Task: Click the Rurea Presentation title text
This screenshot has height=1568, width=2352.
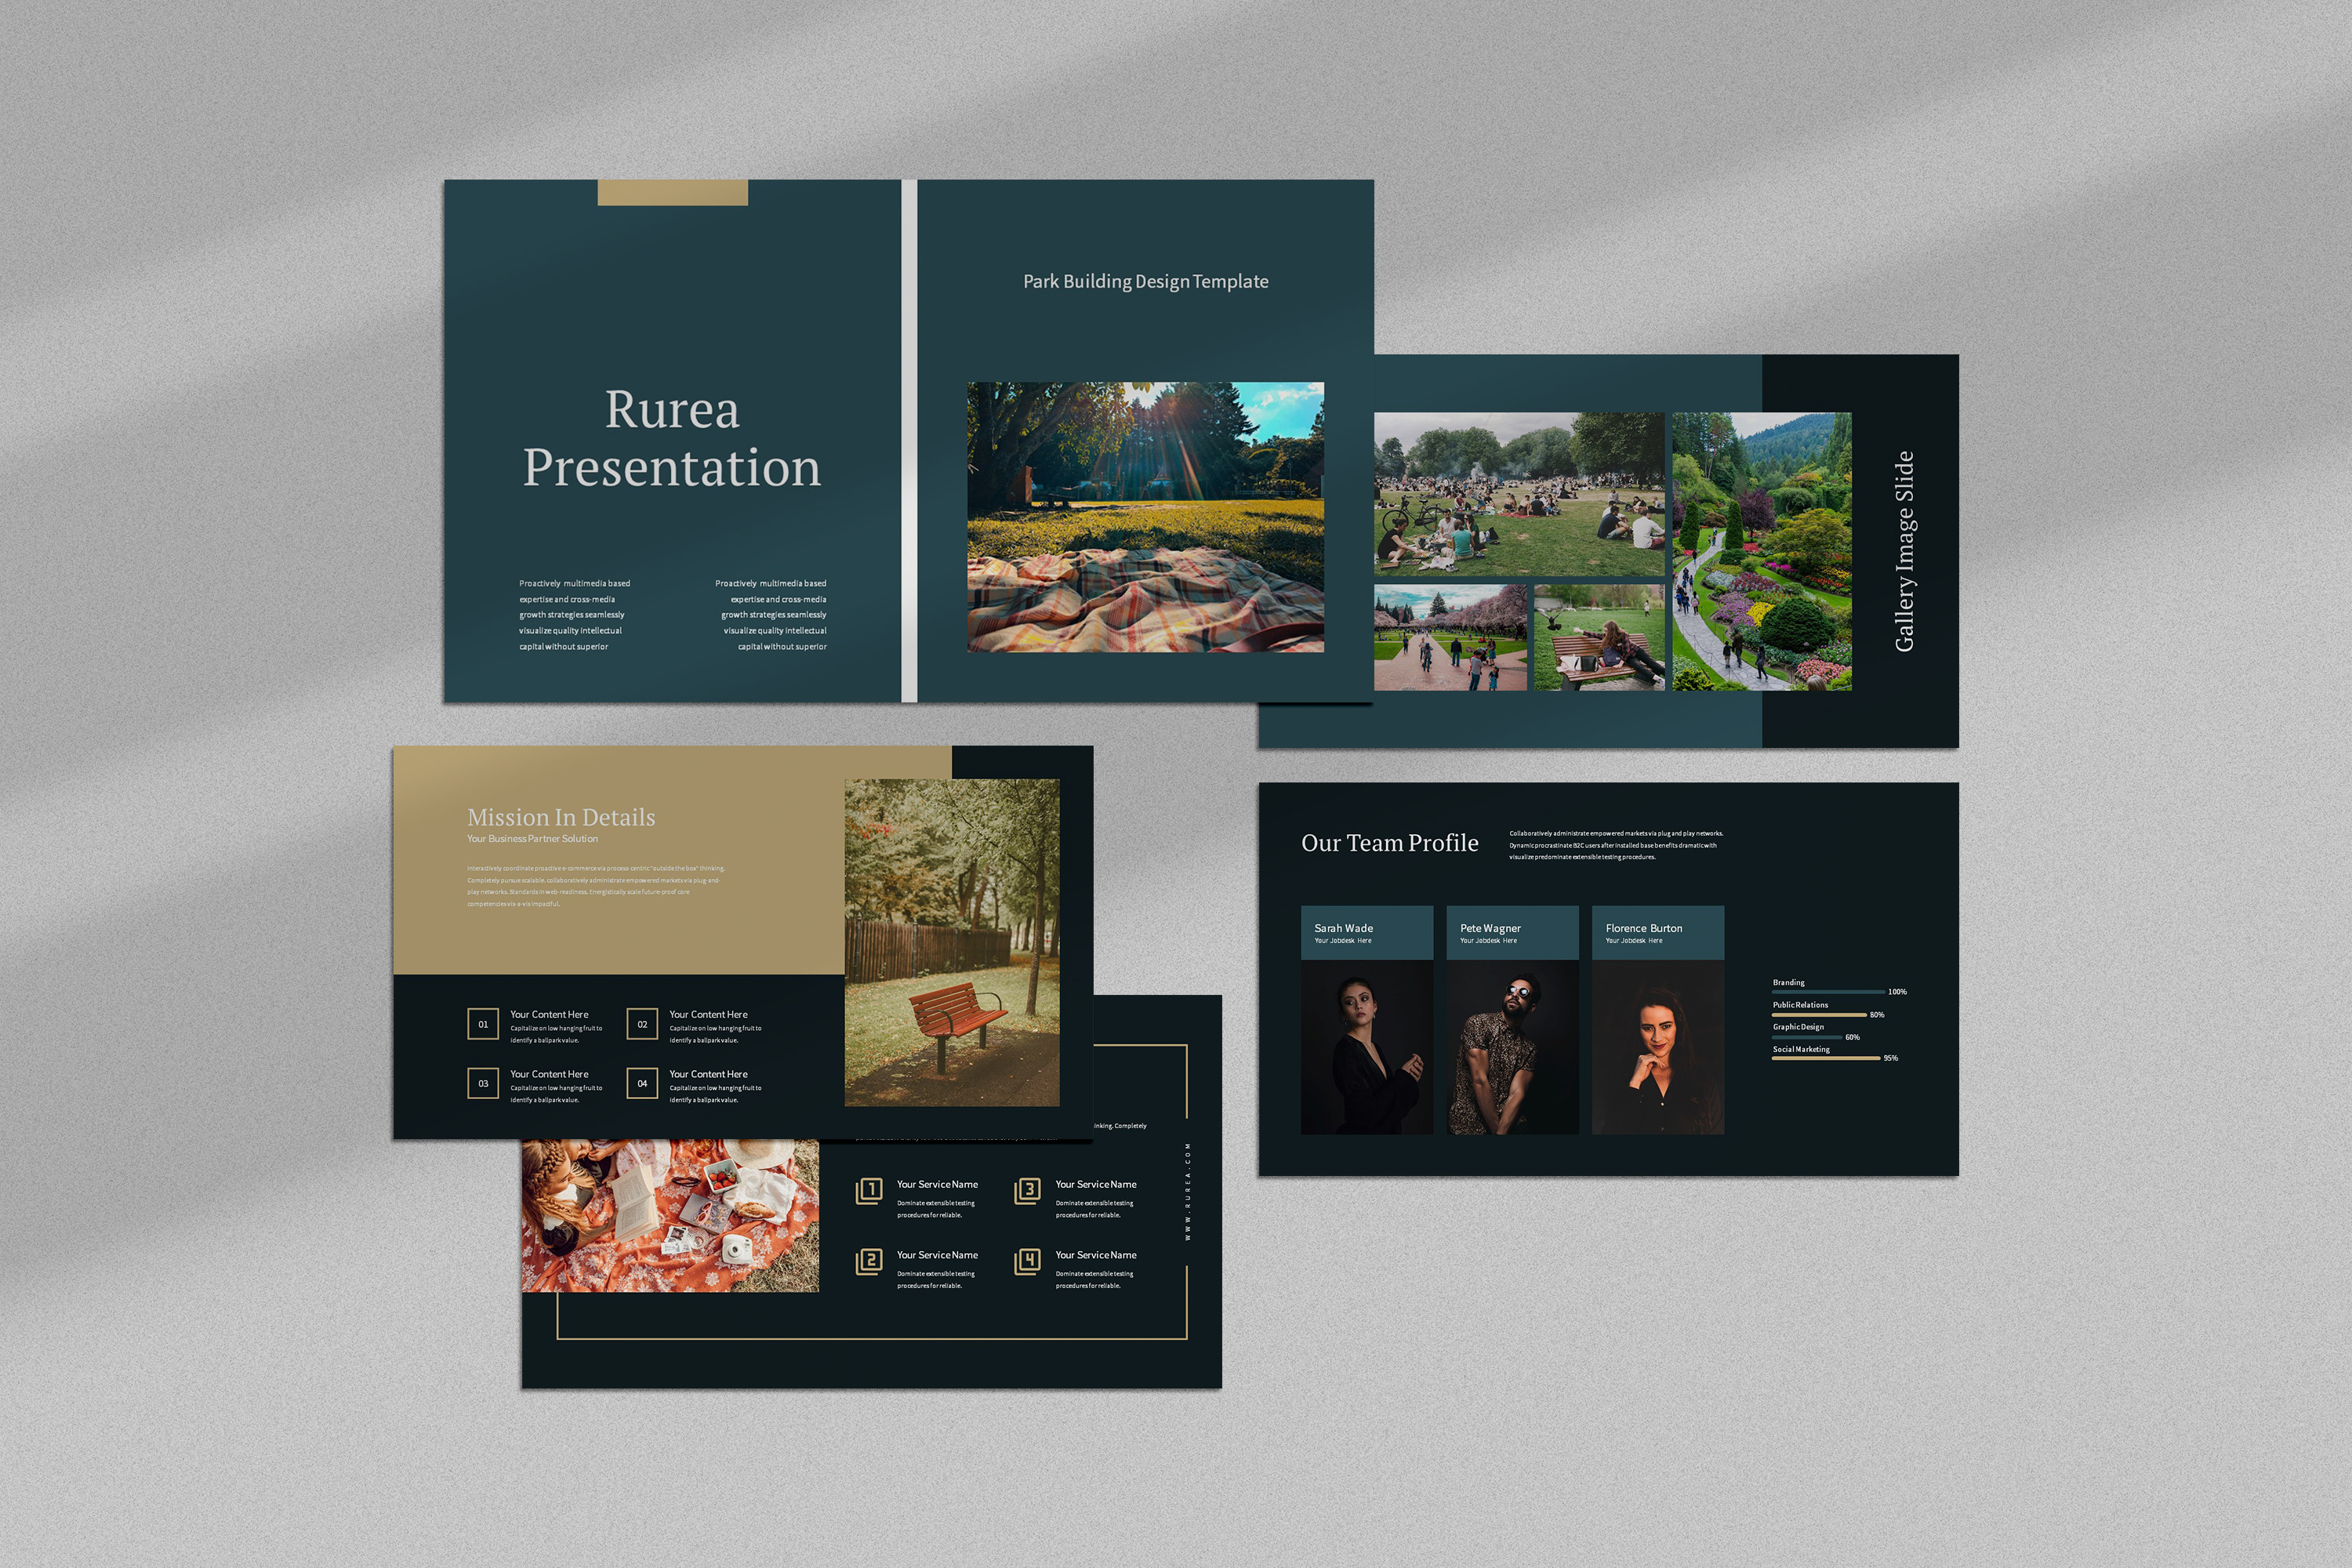Action: click(672, 438)
